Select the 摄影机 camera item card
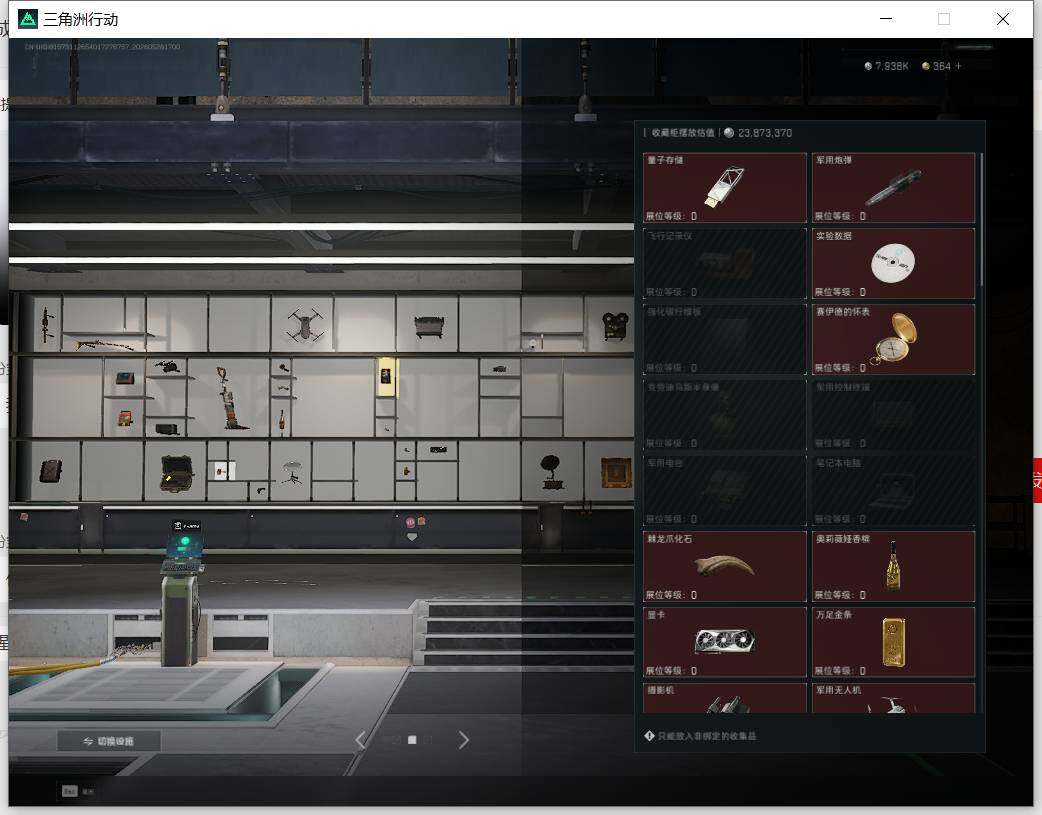 pos(724,698)
